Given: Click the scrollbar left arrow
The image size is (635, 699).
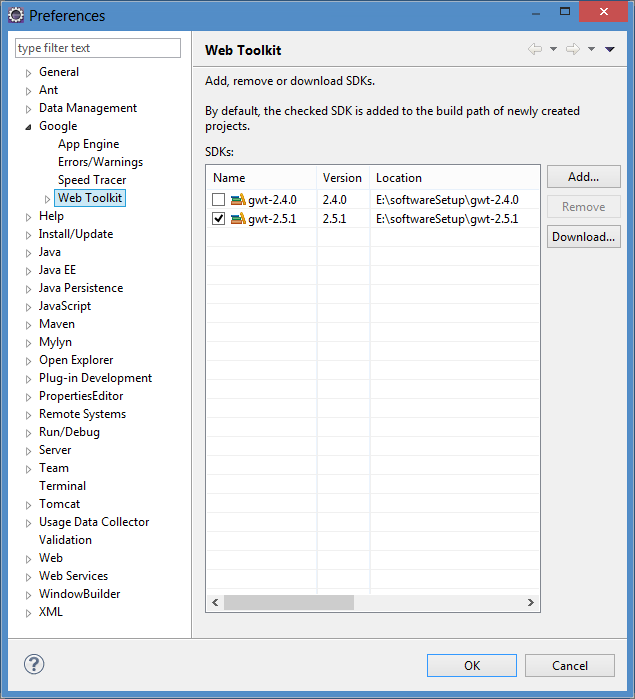Looking at the screenshot, I should click(x=215, y=602).
